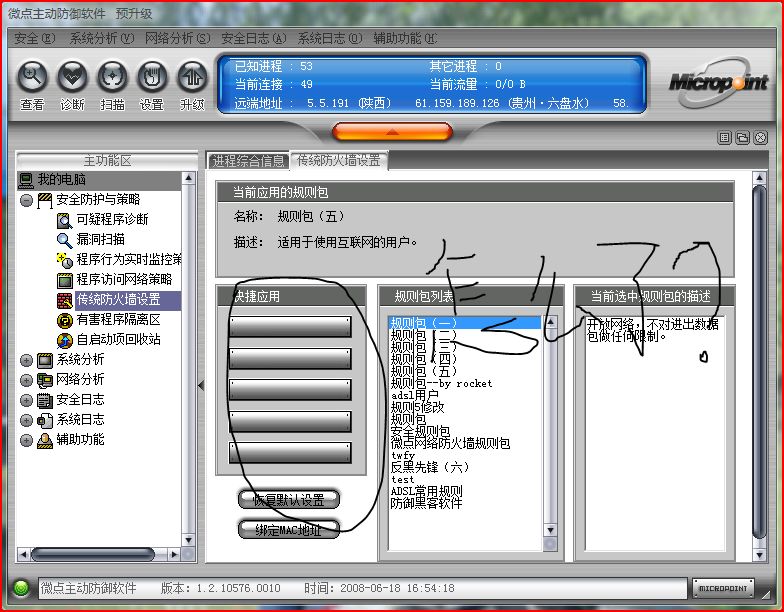Screen dimensions: 784x612
Task: Open the 安全(E) menu
Action: [34, 38]
